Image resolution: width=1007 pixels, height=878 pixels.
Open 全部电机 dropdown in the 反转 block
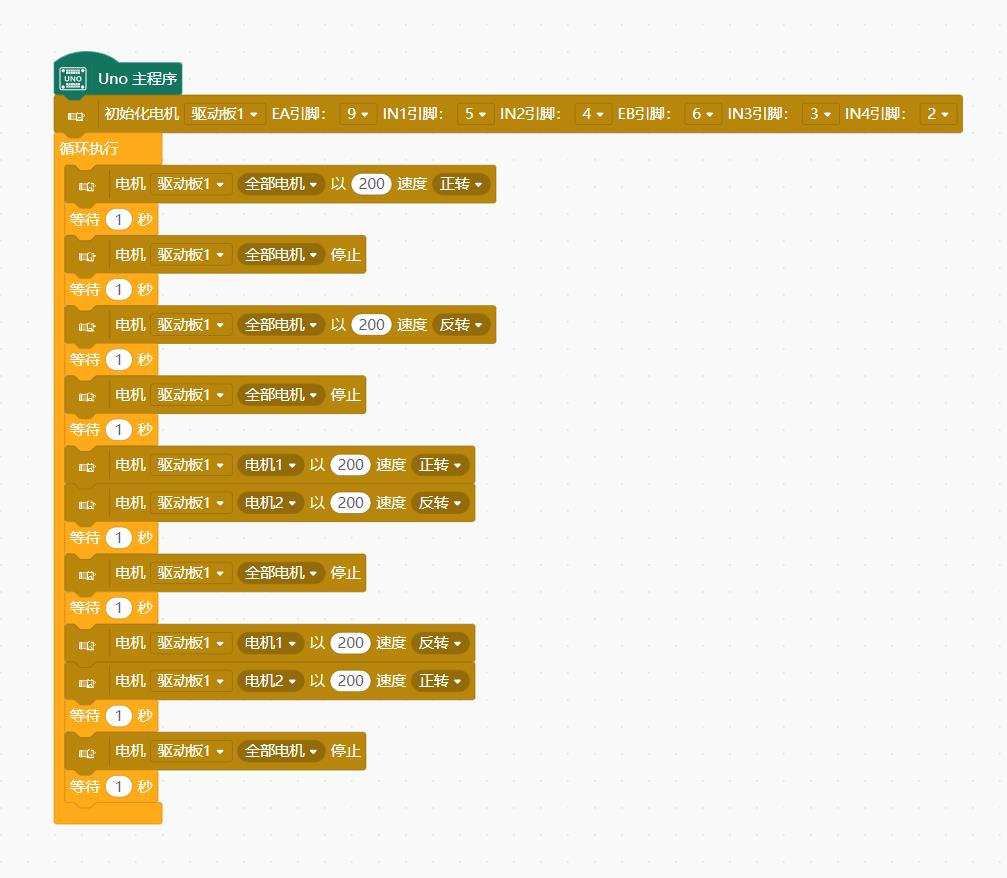coord(281,324)
